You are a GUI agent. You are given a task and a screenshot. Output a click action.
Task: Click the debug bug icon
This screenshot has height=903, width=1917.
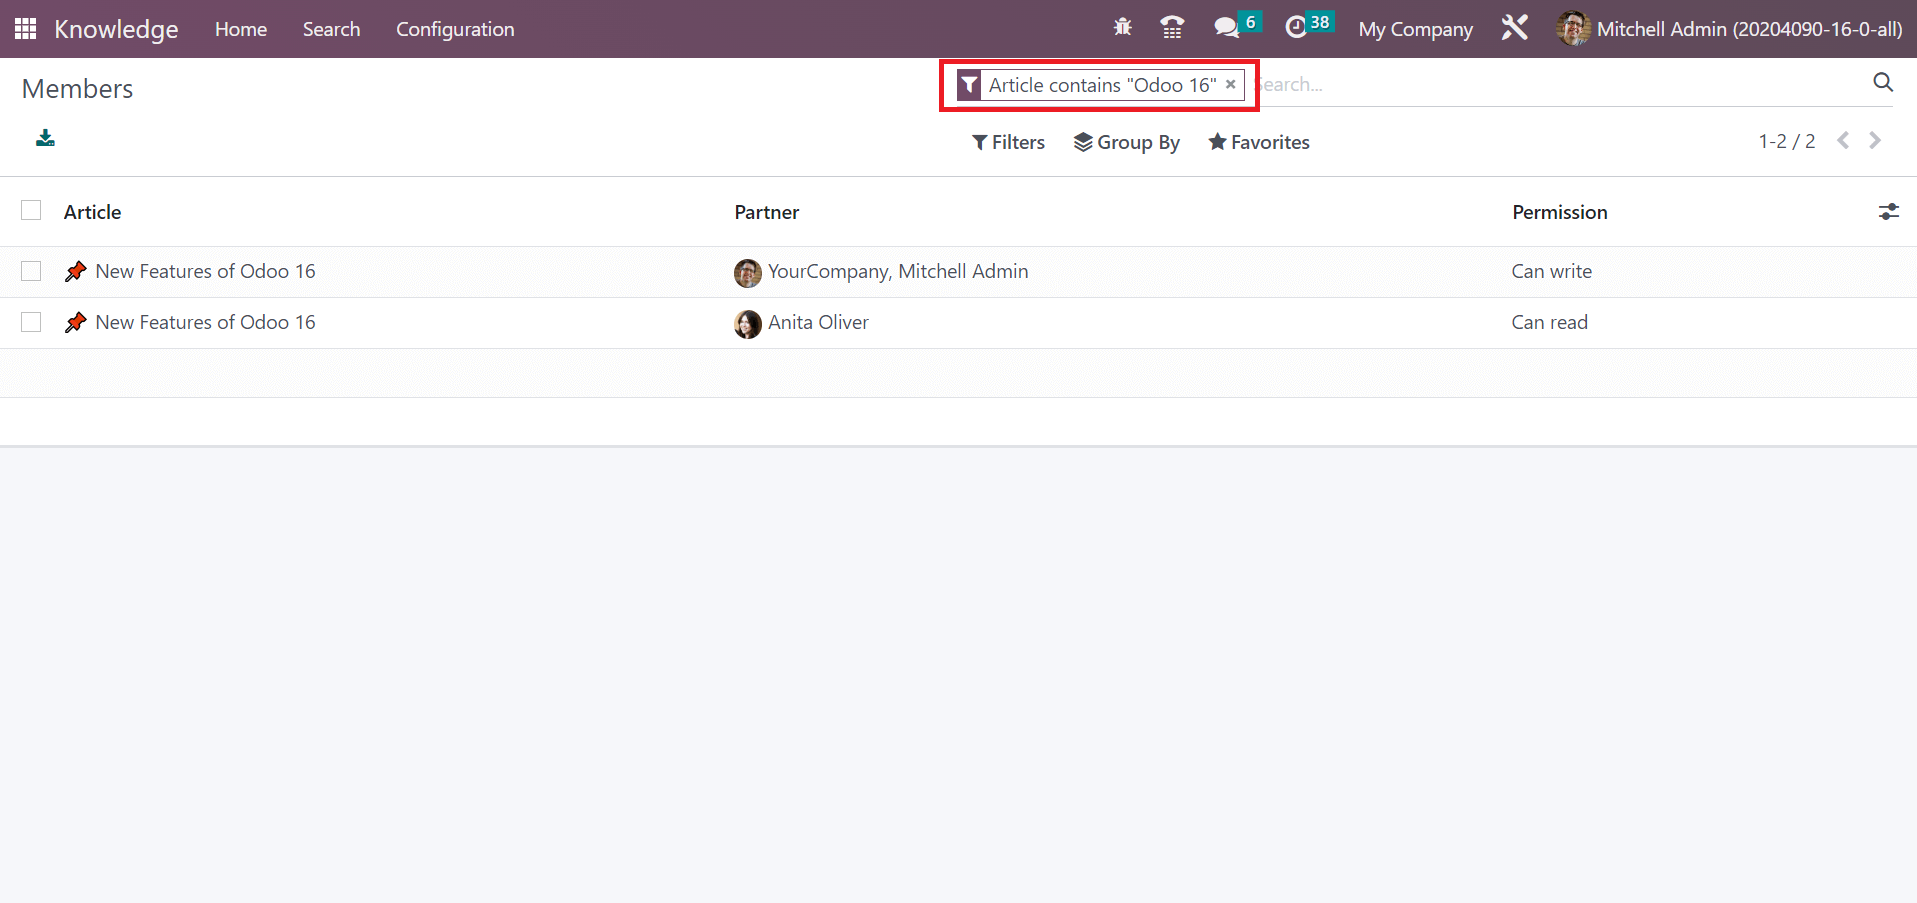click(1123, 28)
